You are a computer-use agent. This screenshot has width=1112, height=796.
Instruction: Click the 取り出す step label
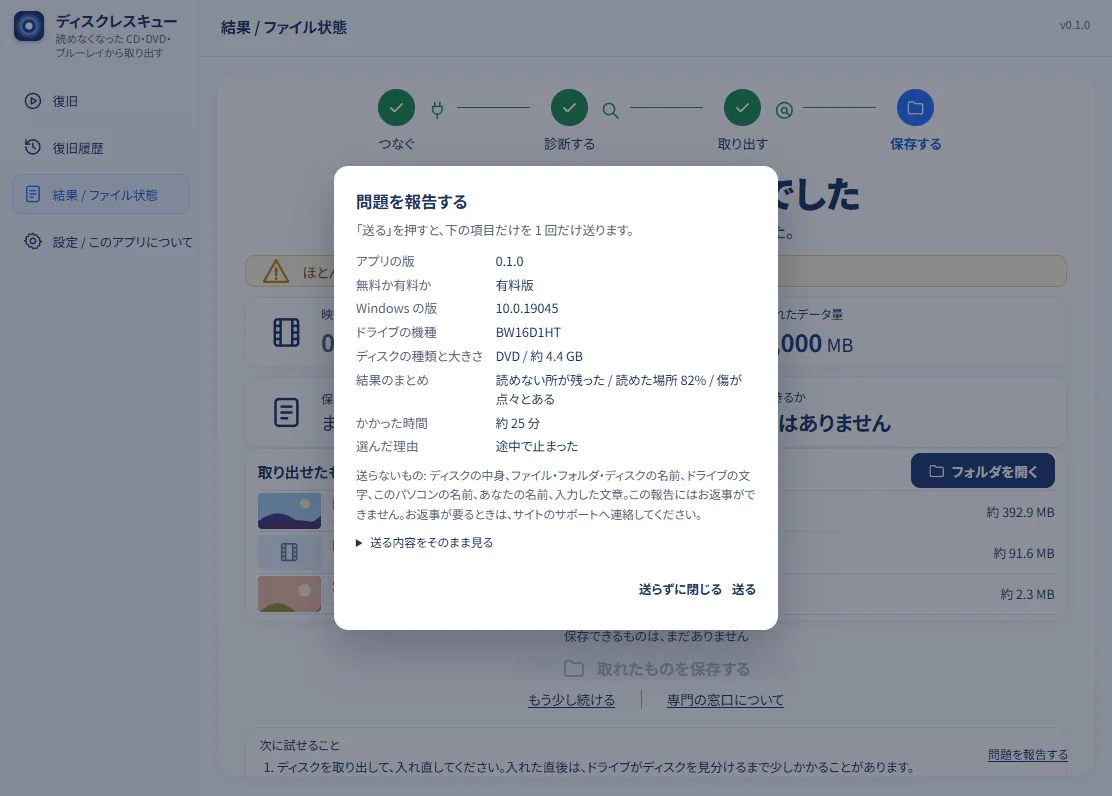pos(743,144)
